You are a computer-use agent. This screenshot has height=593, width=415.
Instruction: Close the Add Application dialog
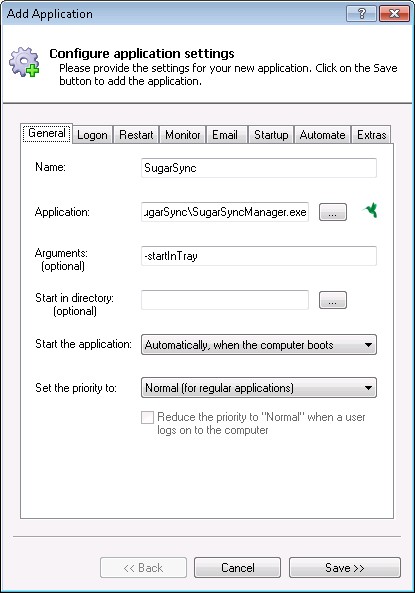tap(394, 14)
